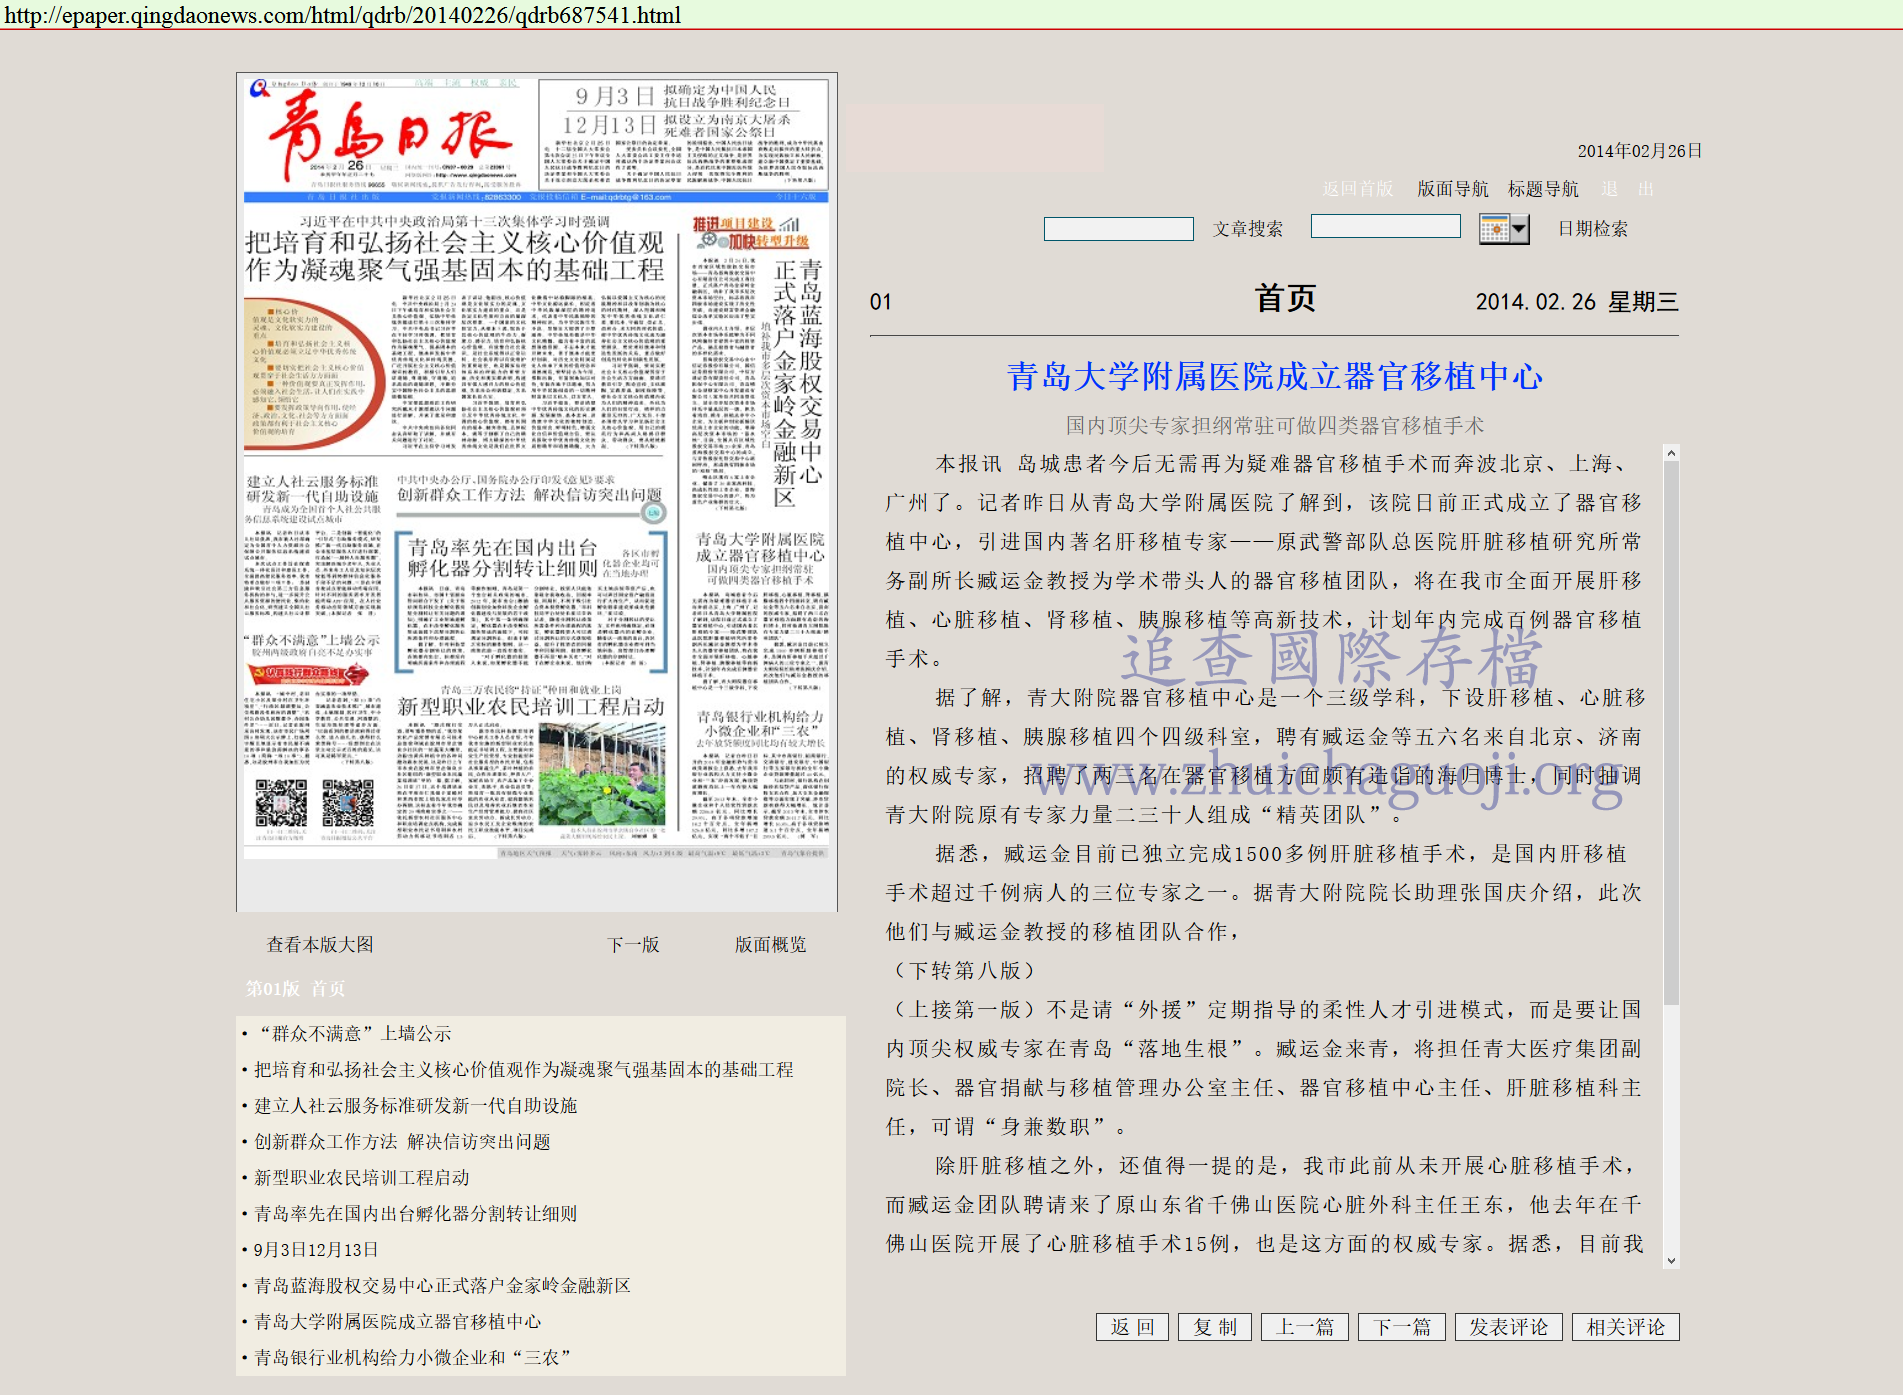Click 日期检索 date search link
Screen dimensions: 1903x1395
point(1592,229)
